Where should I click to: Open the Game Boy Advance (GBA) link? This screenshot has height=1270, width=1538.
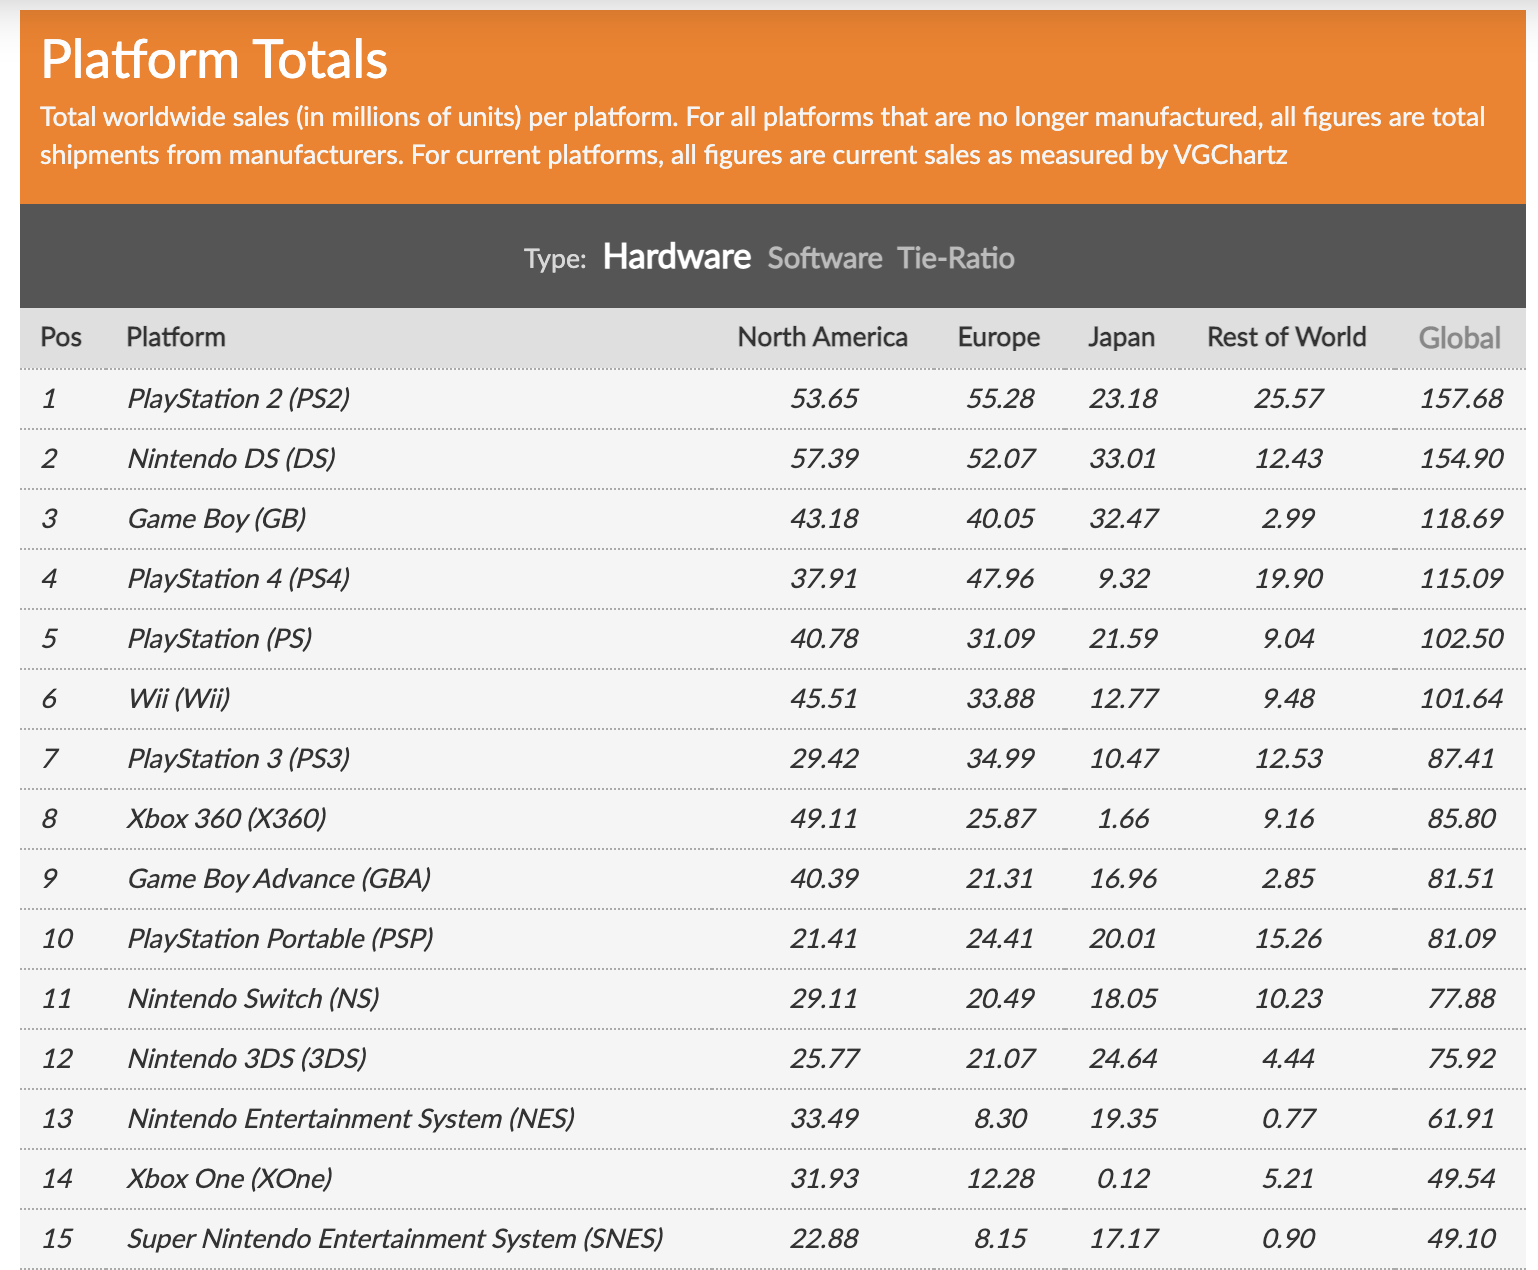pos(279,879)
